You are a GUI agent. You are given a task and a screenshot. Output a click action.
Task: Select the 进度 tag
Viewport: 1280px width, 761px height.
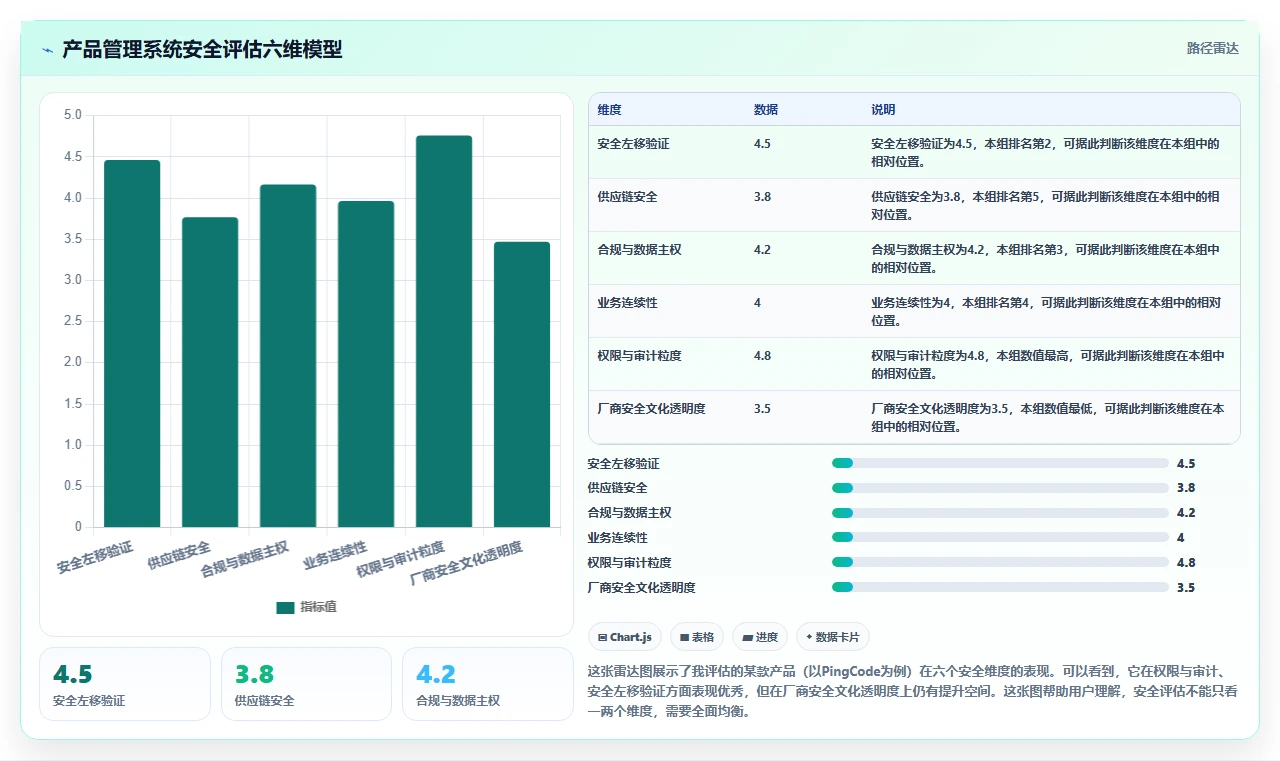point(760,637)
